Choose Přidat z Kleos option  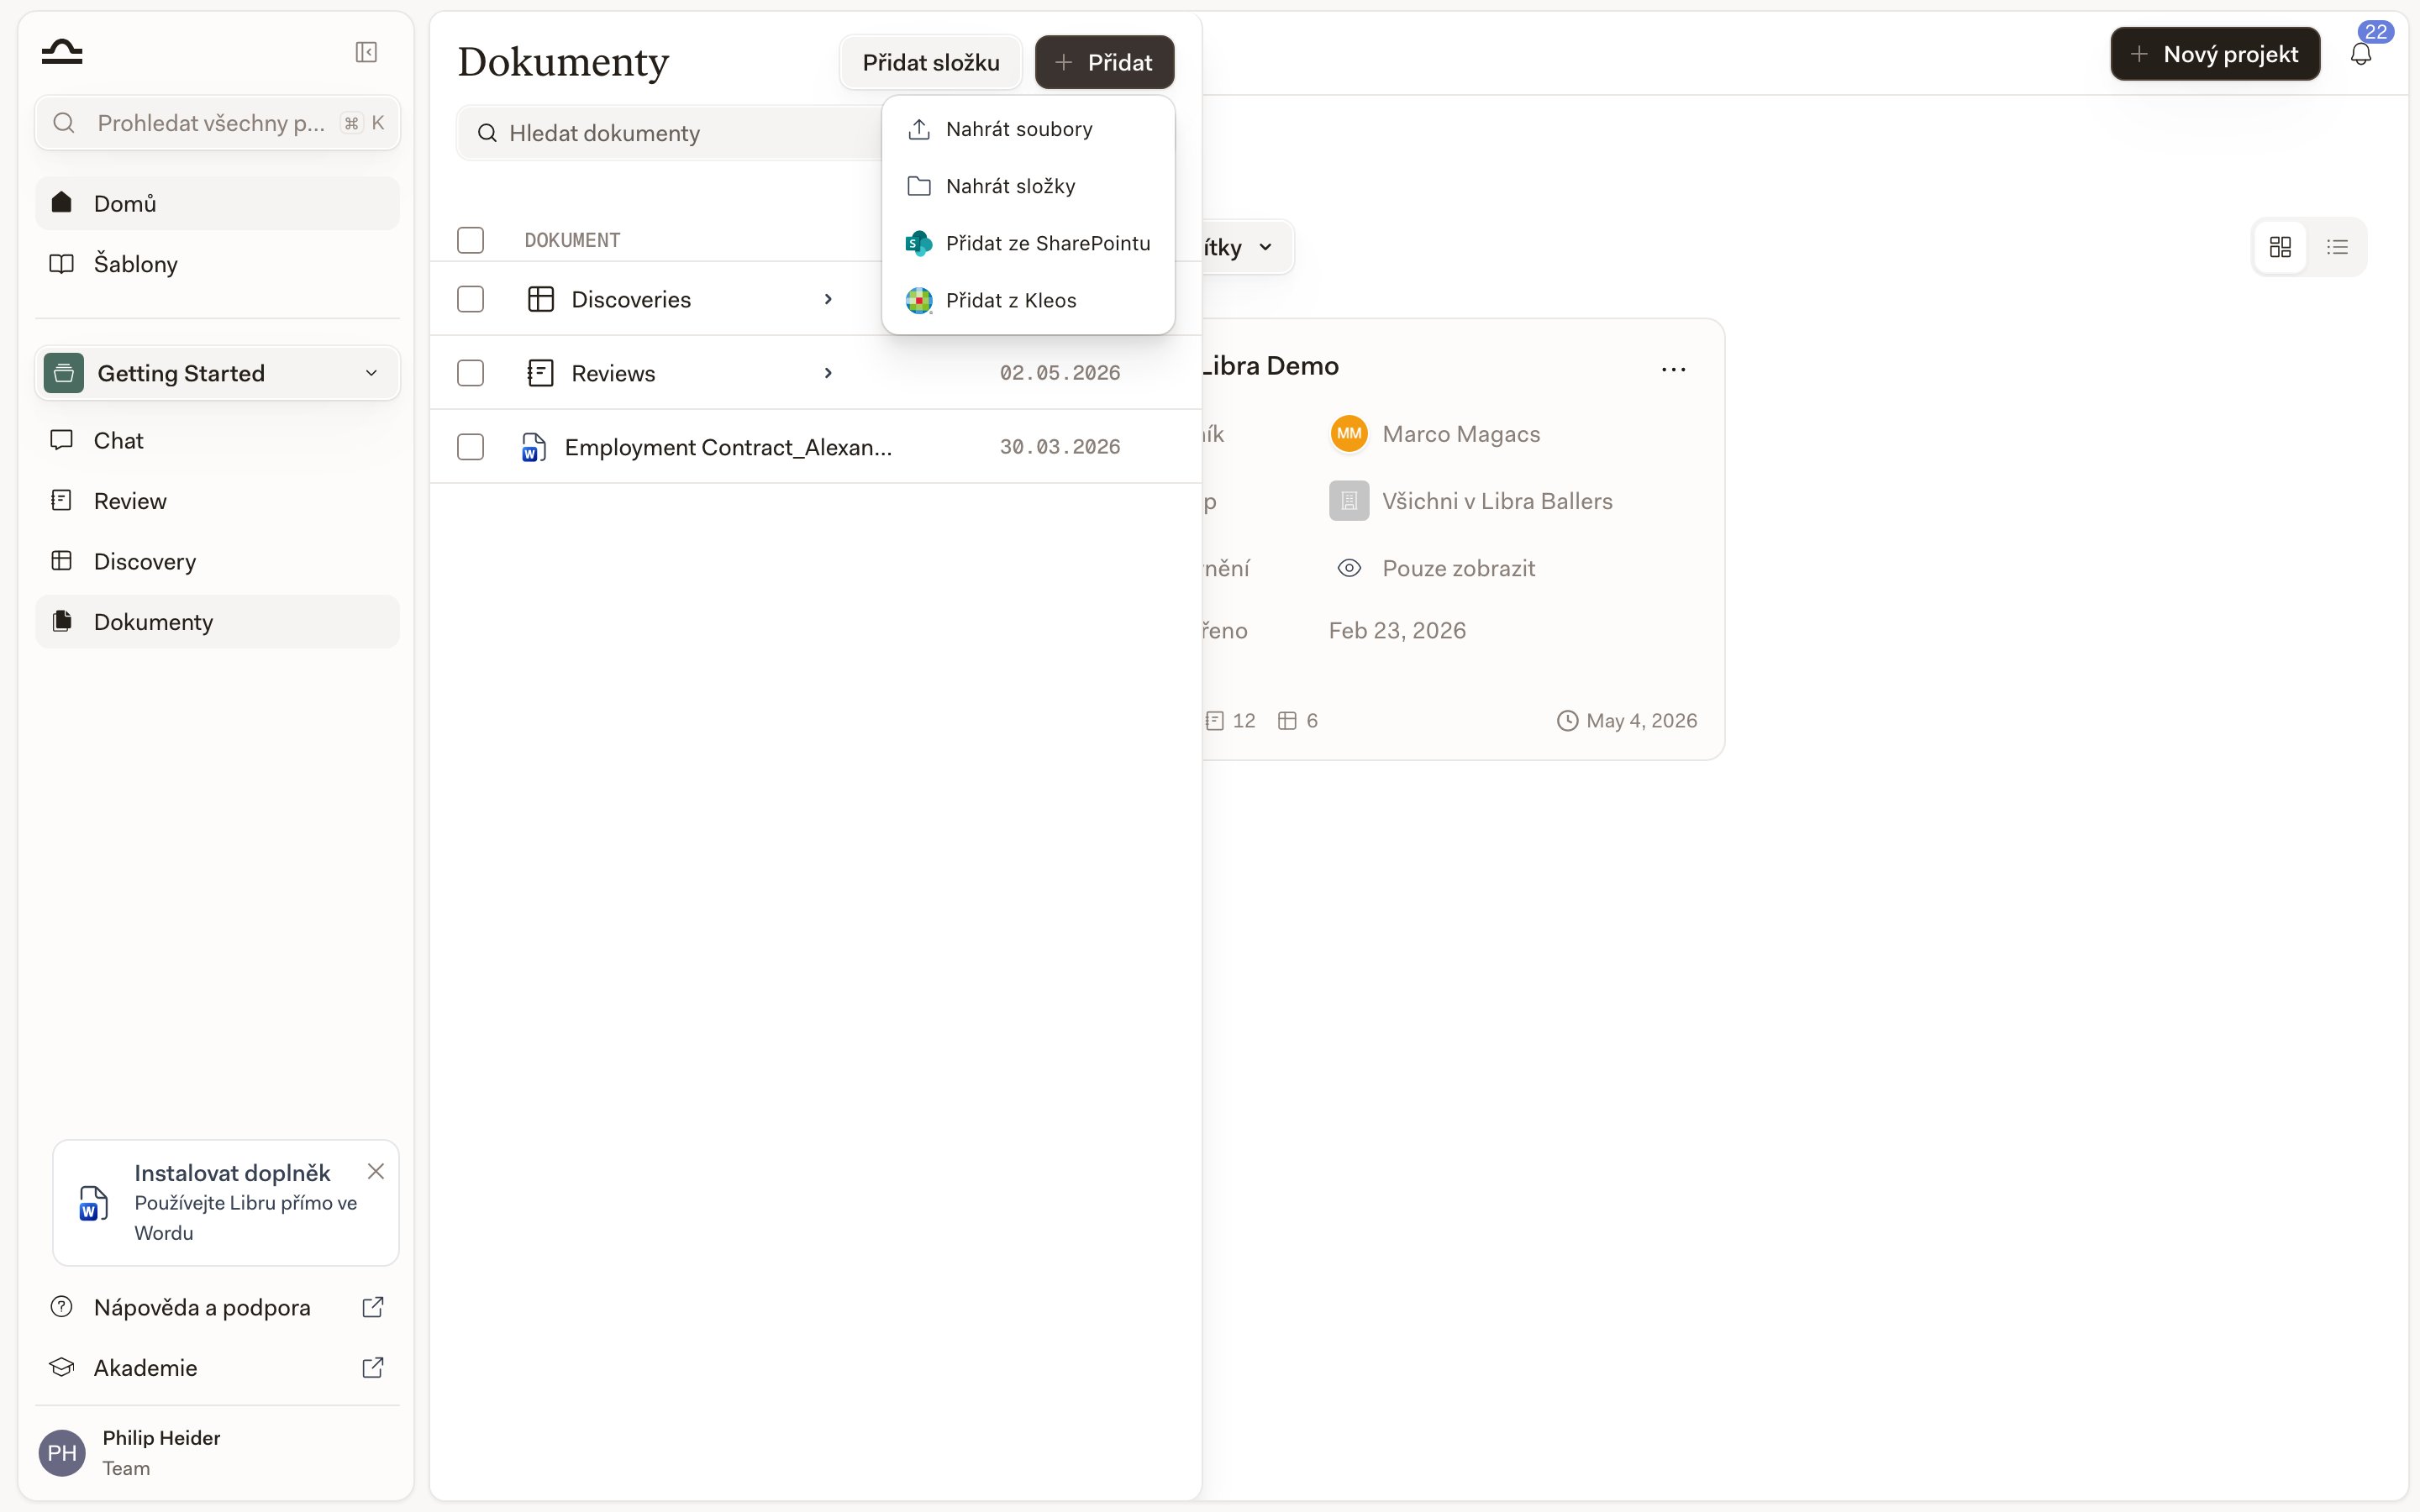coord(1028,300)
